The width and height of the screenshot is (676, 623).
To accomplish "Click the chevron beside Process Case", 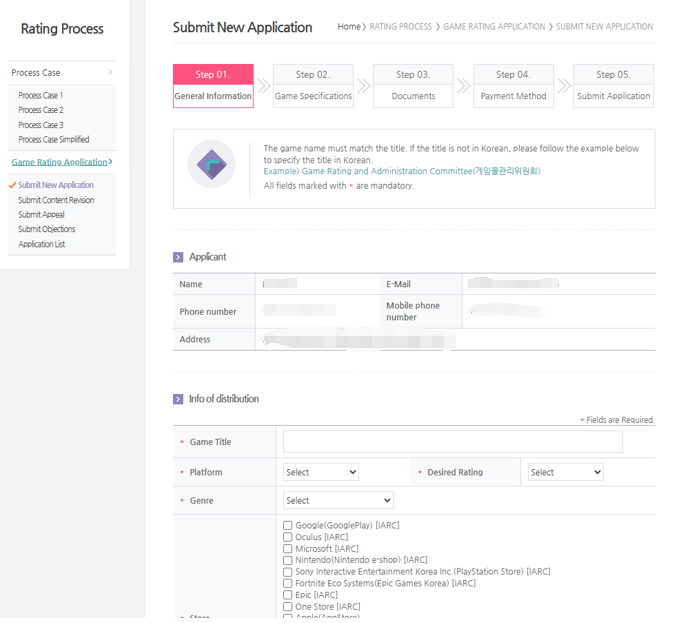I will tap(110, 73).
